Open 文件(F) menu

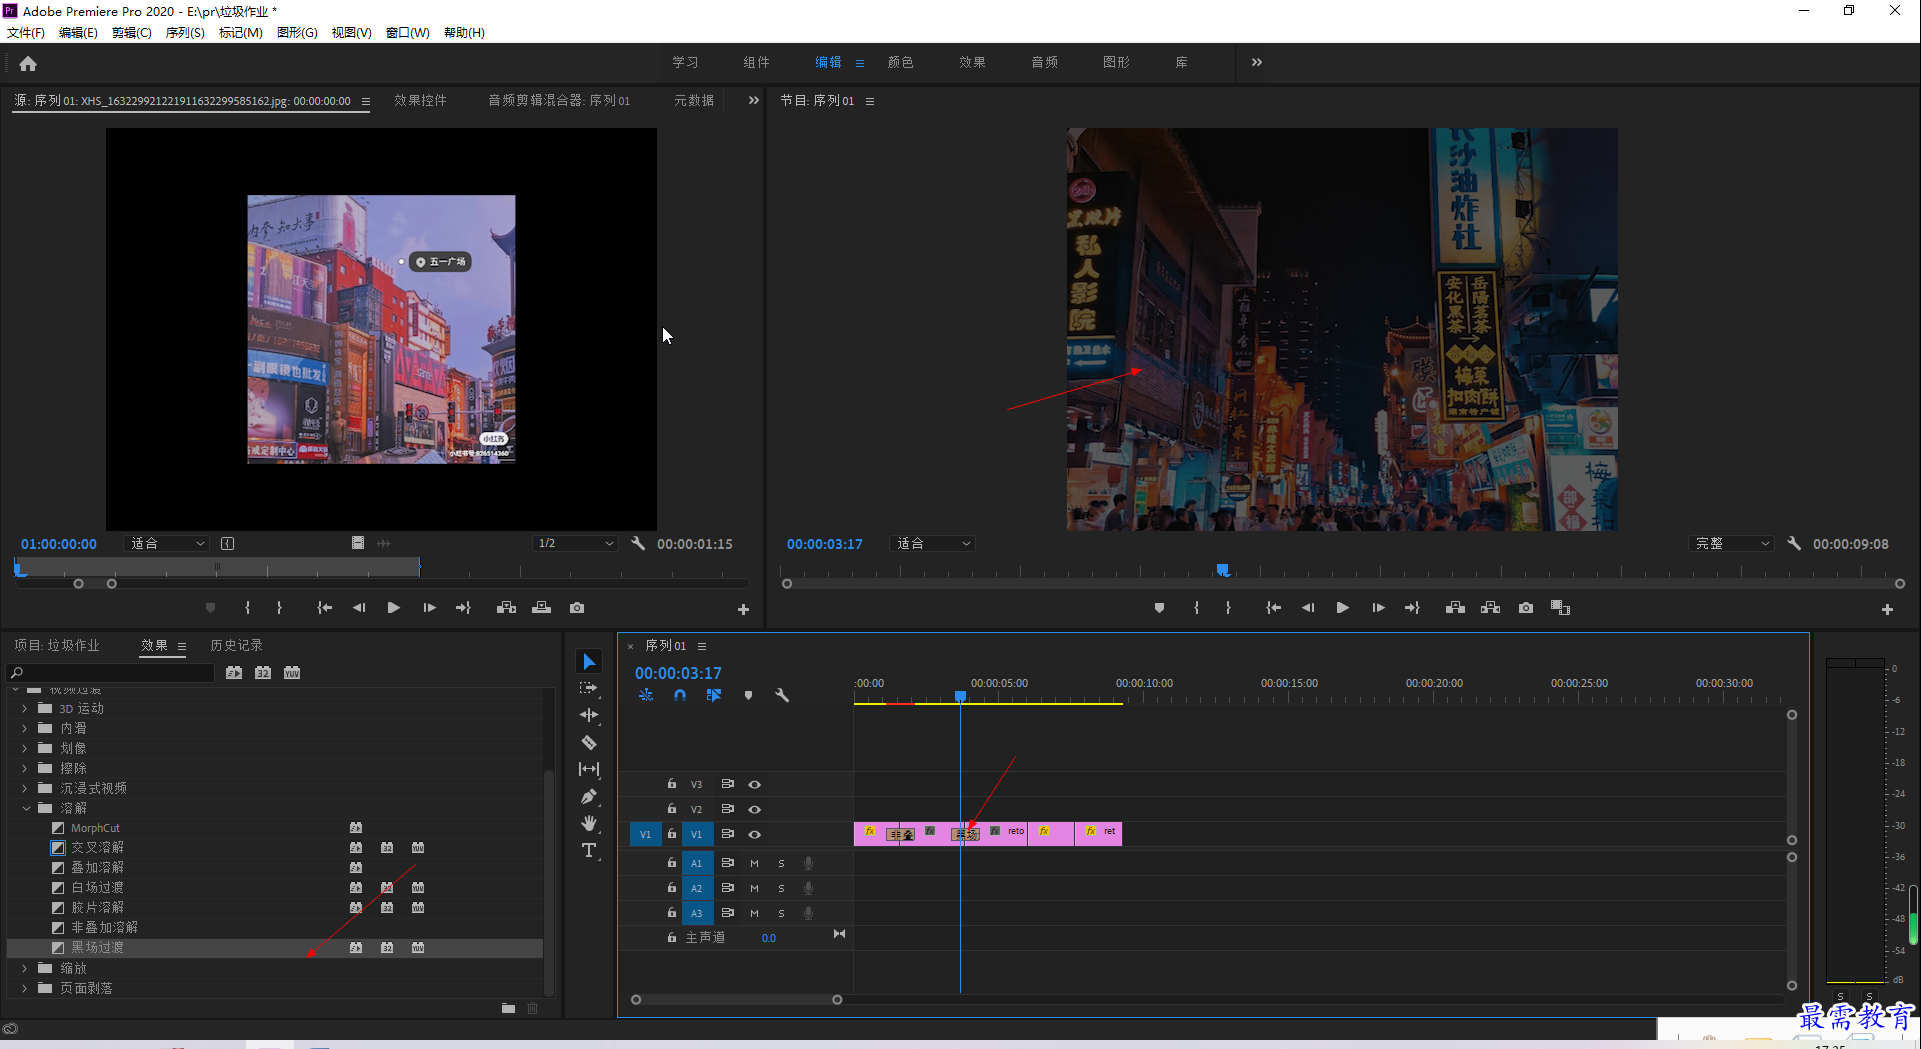tap(26, 33)
